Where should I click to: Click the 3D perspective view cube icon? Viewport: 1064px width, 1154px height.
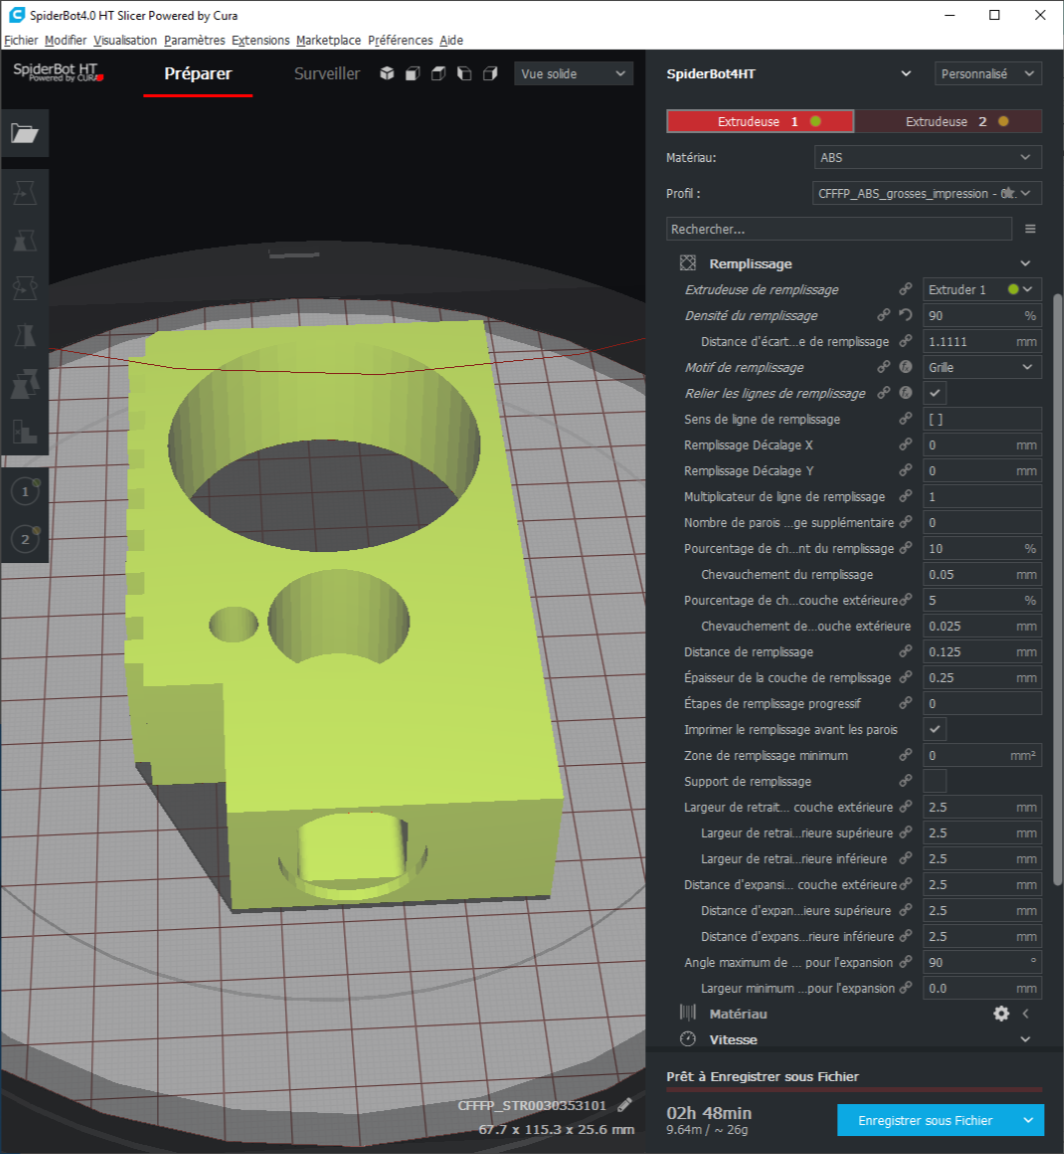pyautogui.click(x=386, y=74)
